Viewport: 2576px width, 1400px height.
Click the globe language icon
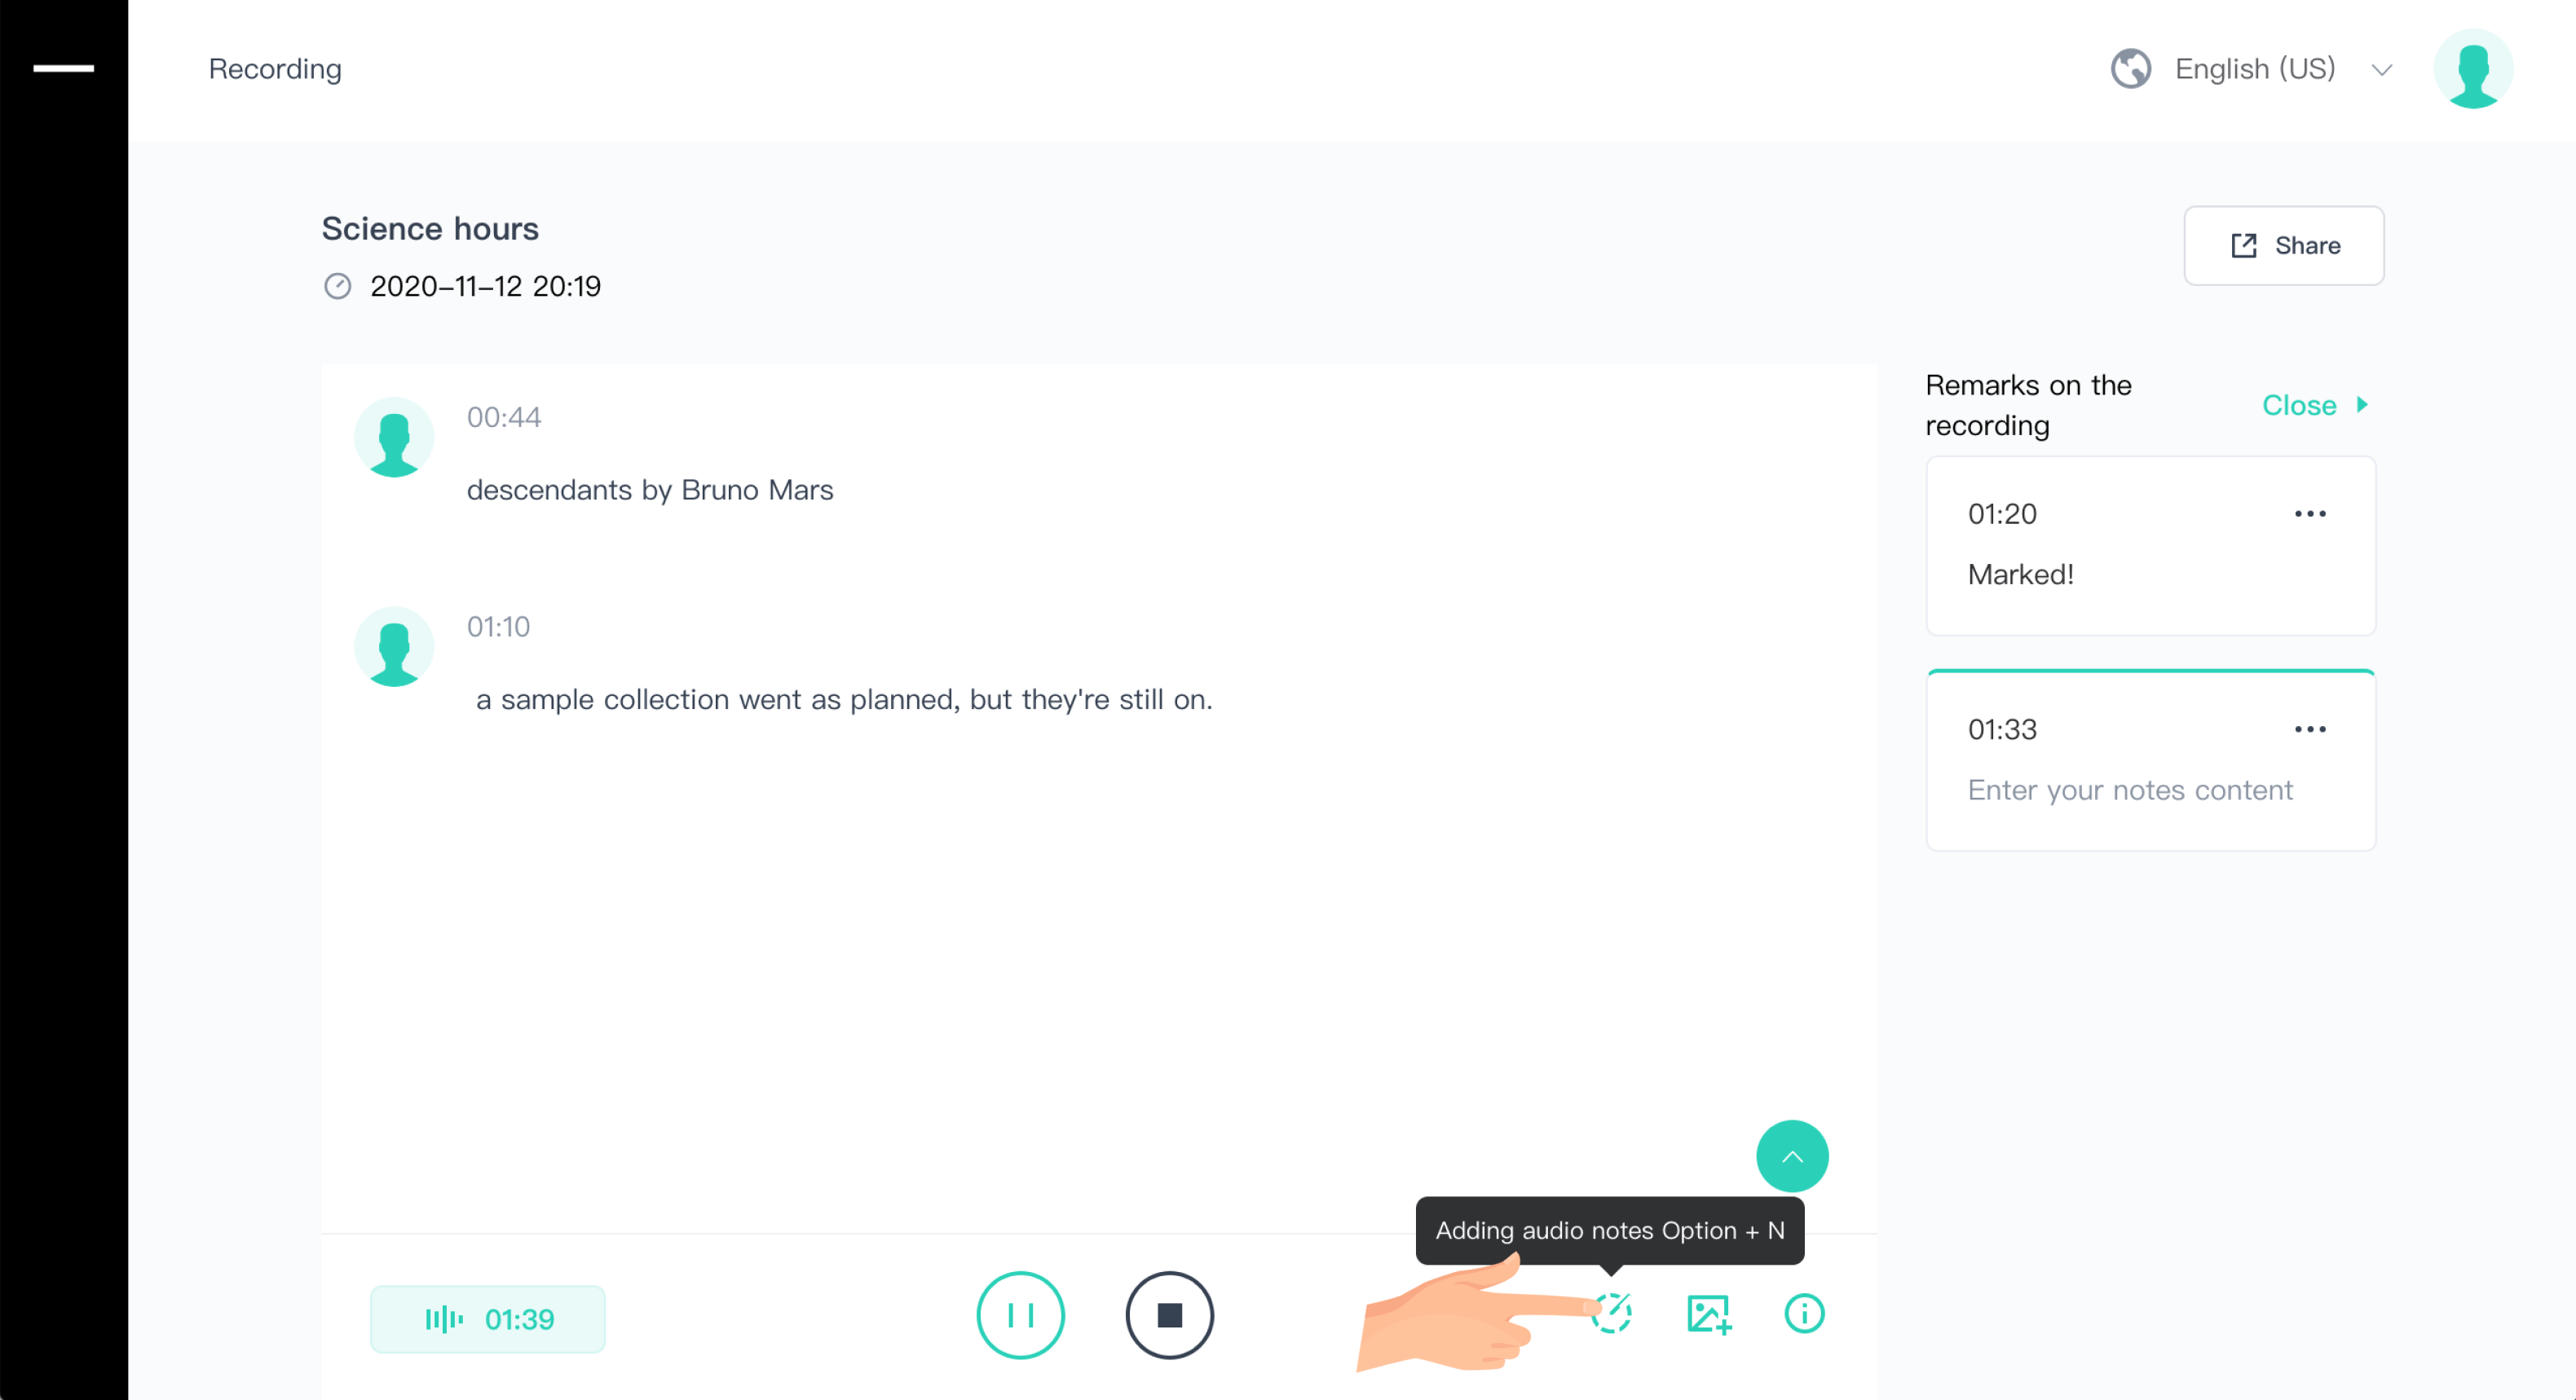pyautogui.click(x=2130, y=69)
